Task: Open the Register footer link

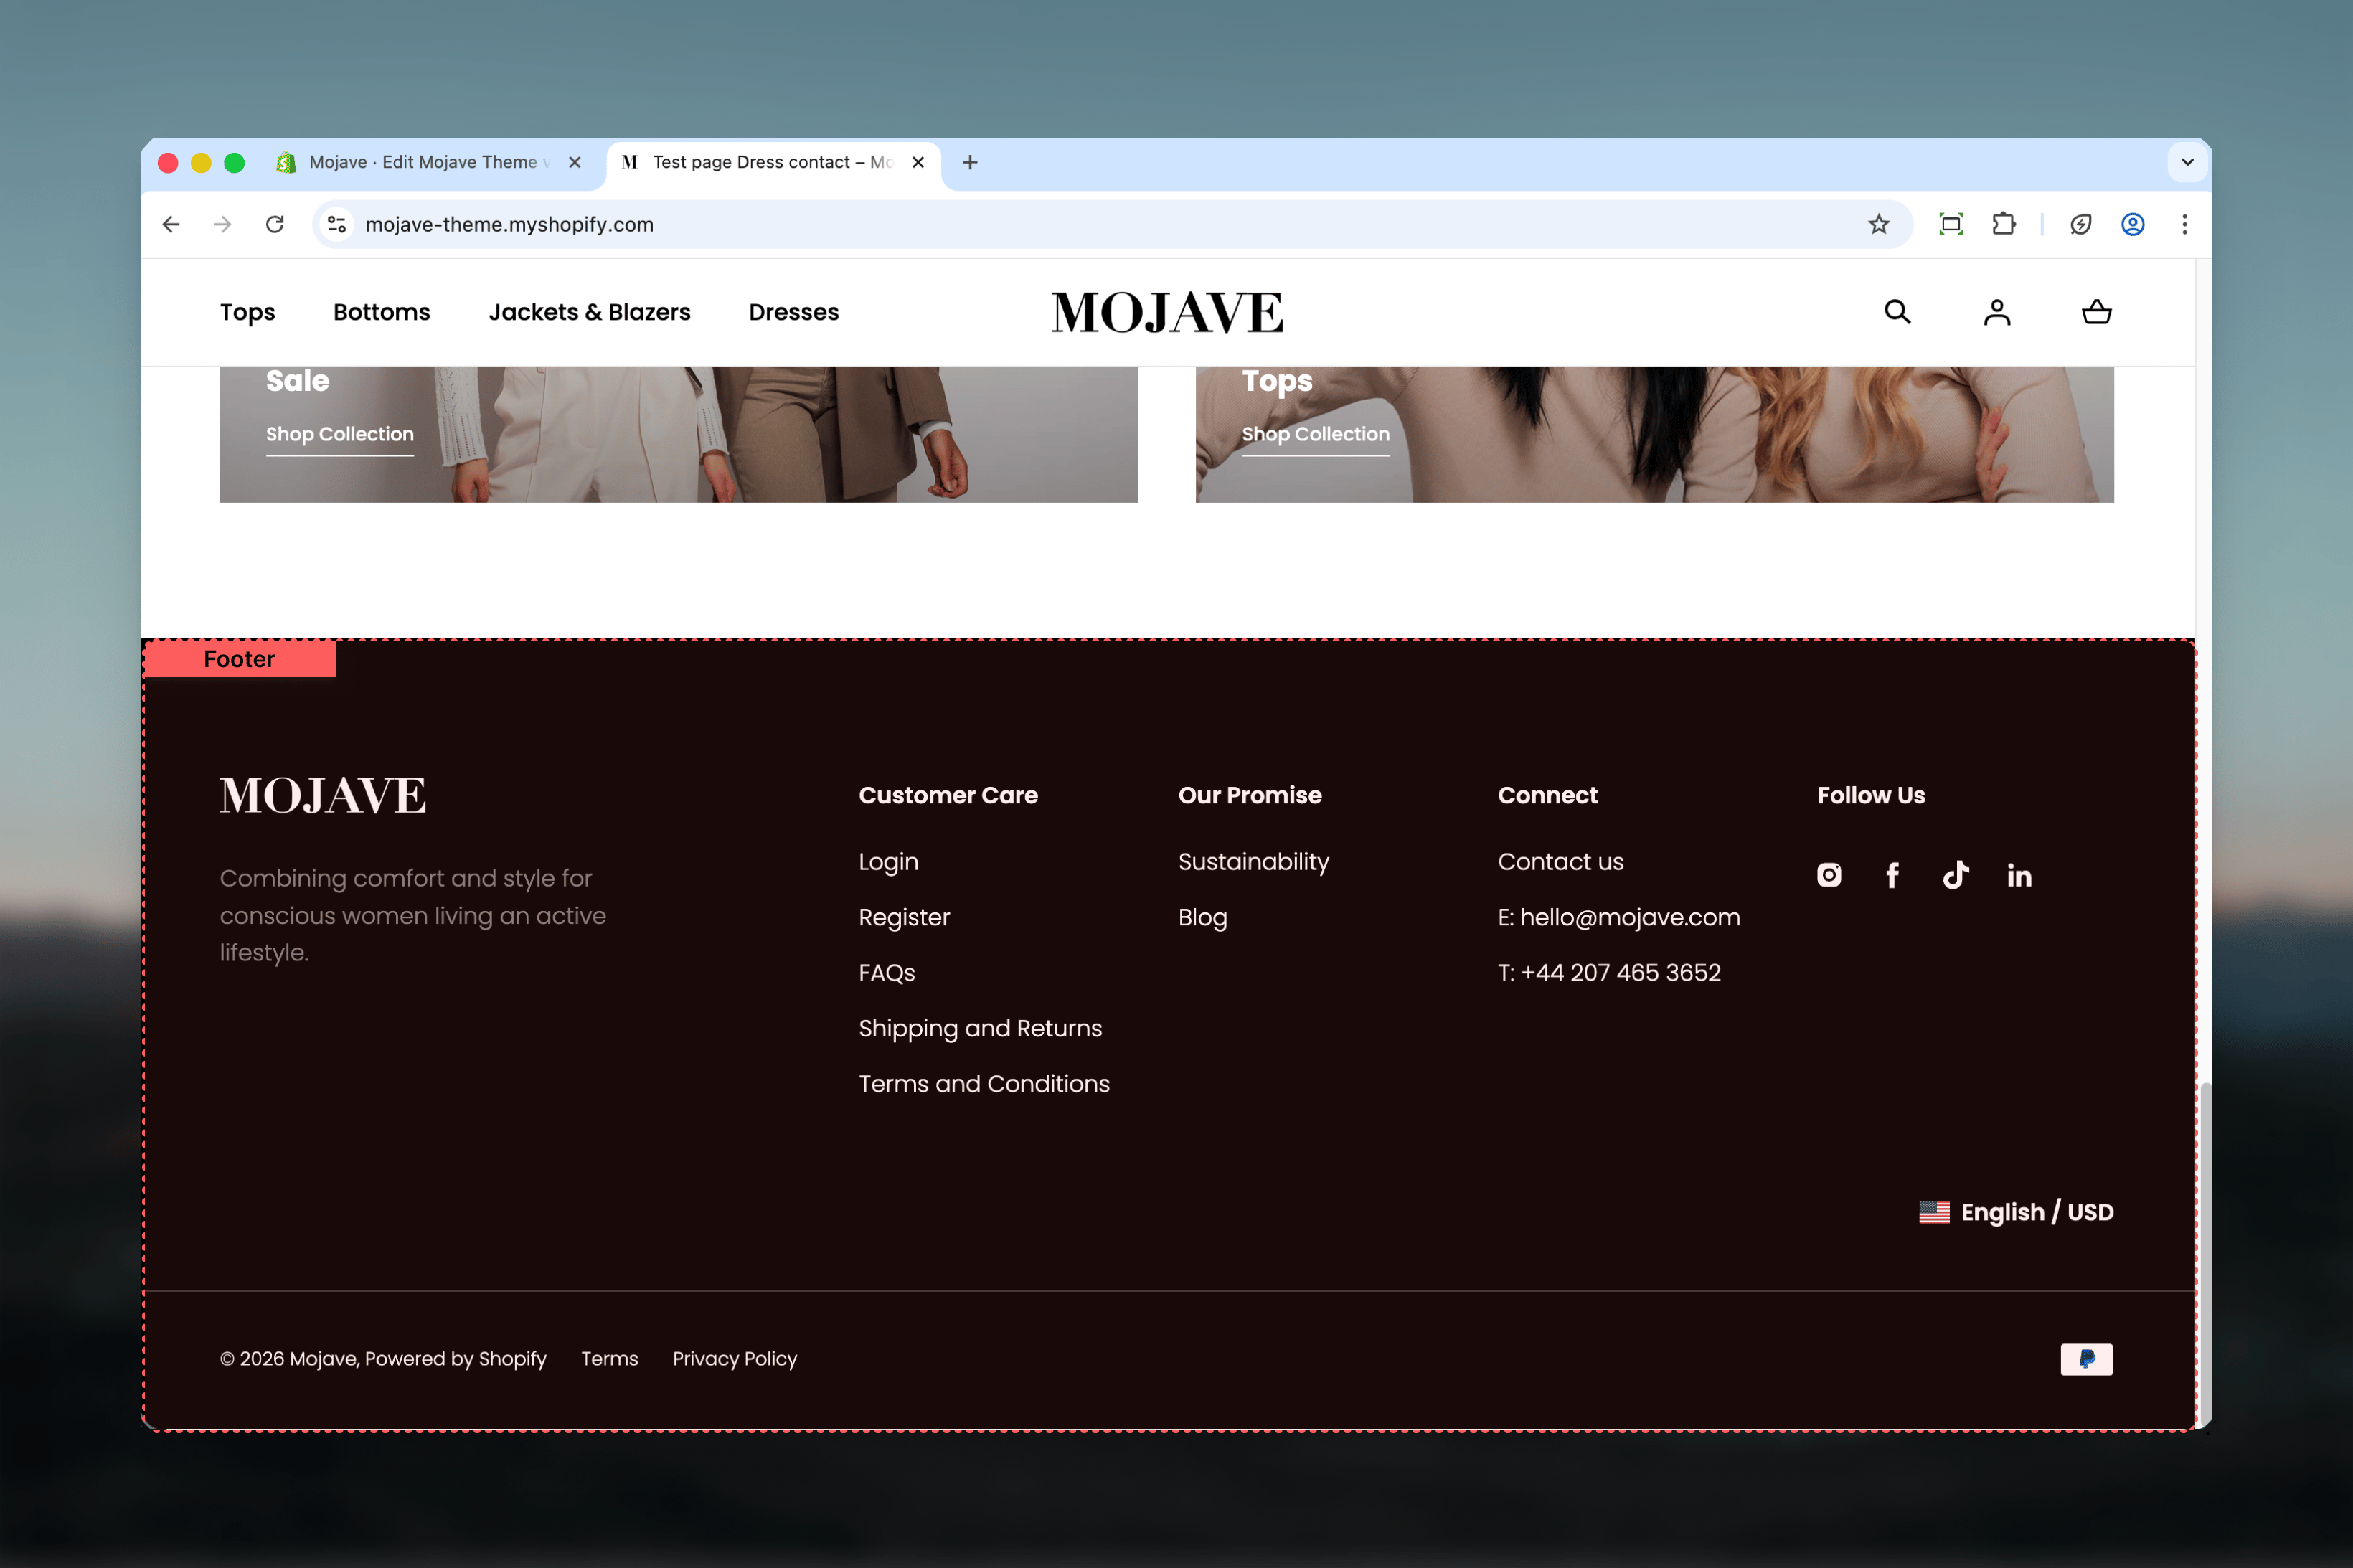Action: [x=904, y=918]
